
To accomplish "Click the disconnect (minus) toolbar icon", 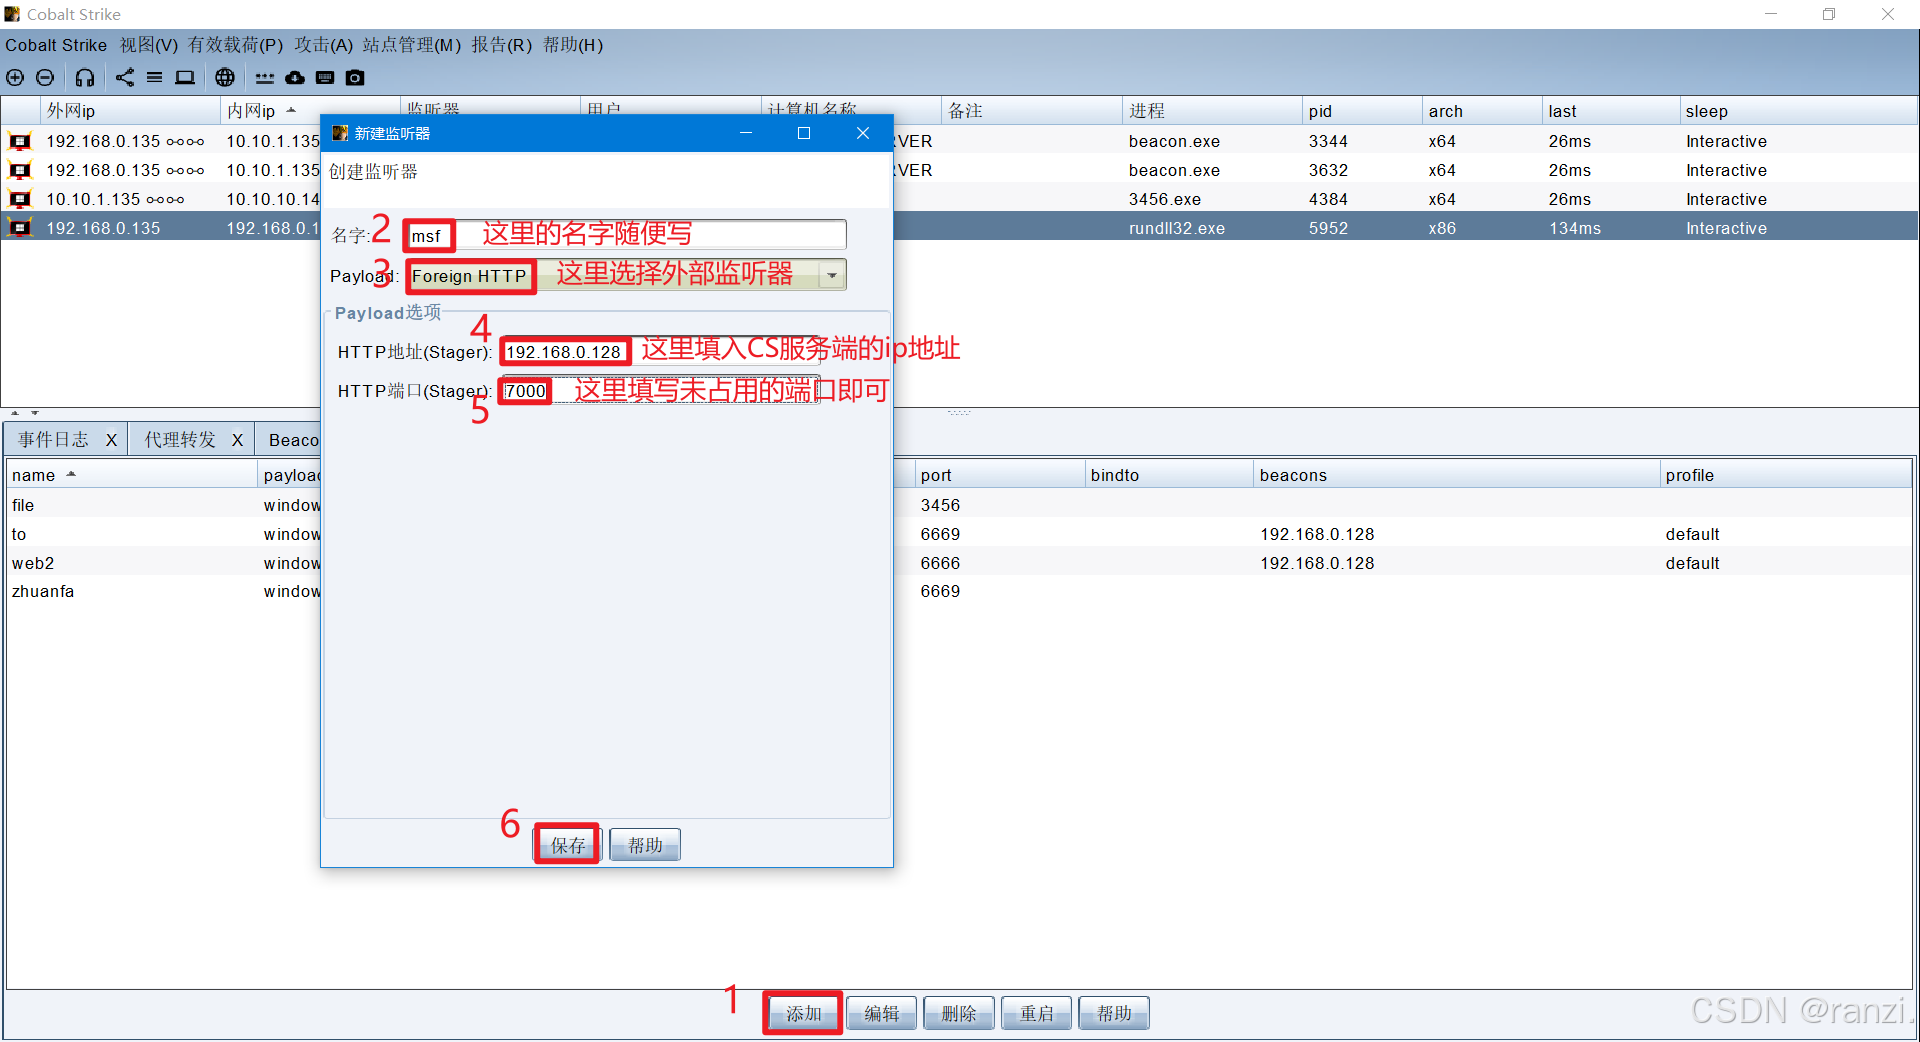I will [45, 77].
